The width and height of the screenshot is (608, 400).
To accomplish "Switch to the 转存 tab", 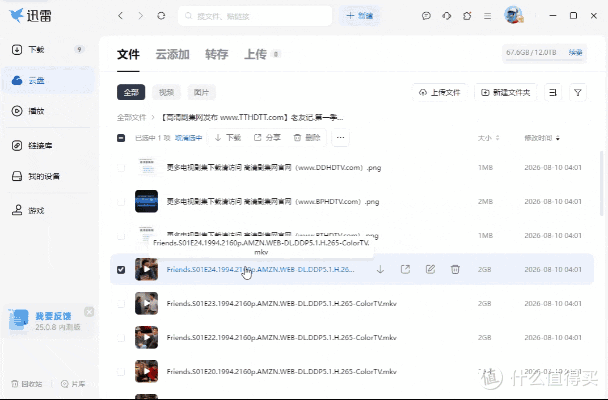I will (x=216, y=54).
